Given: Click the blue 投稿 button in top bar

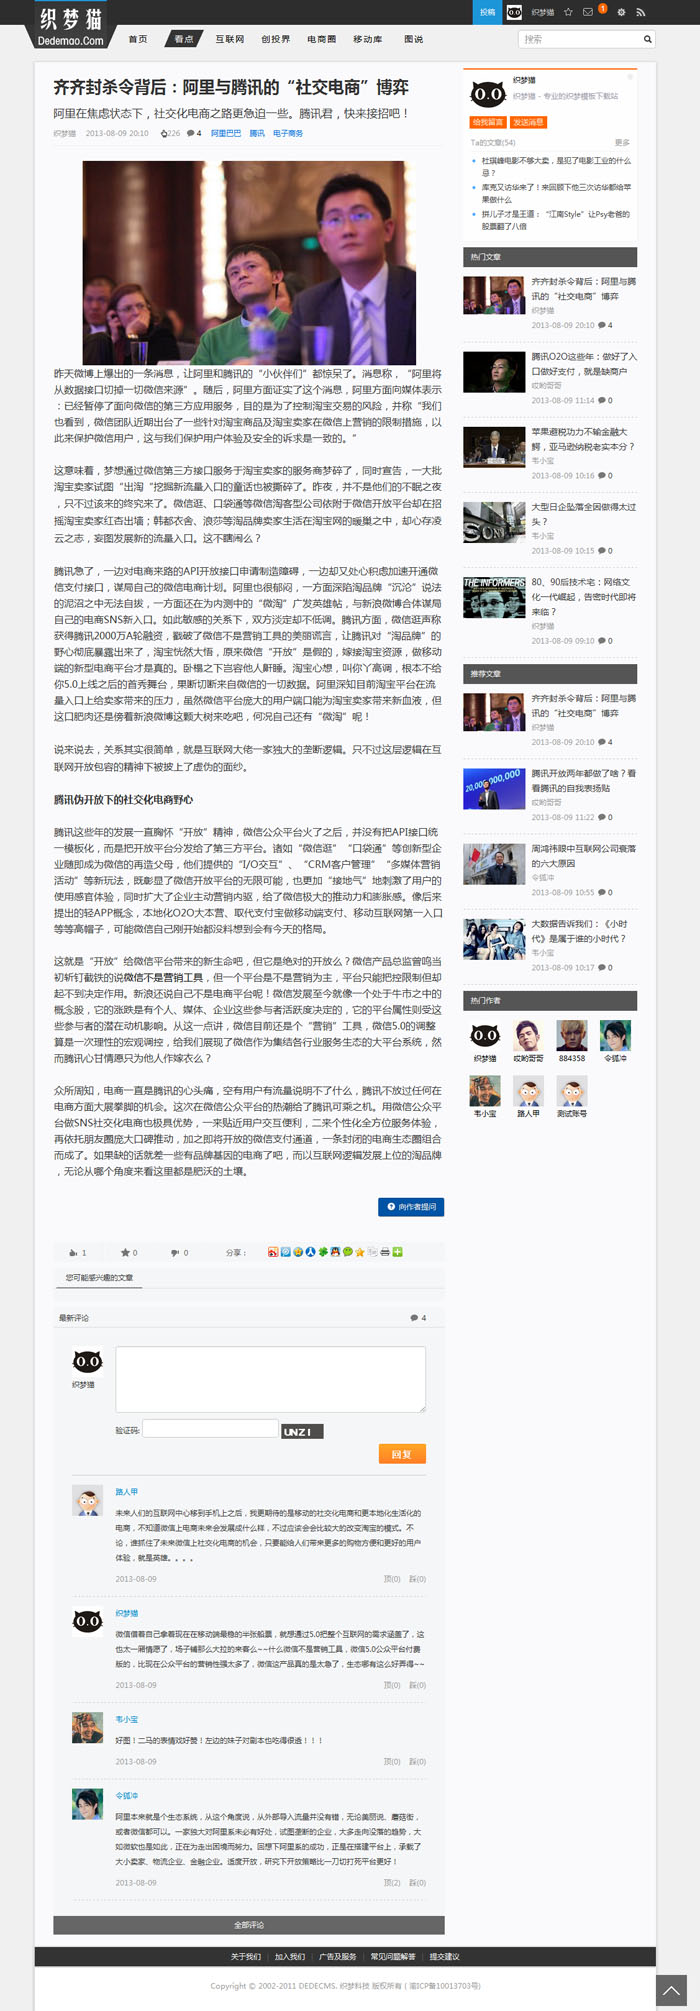Looking at the screenshot, I should 487,12.
